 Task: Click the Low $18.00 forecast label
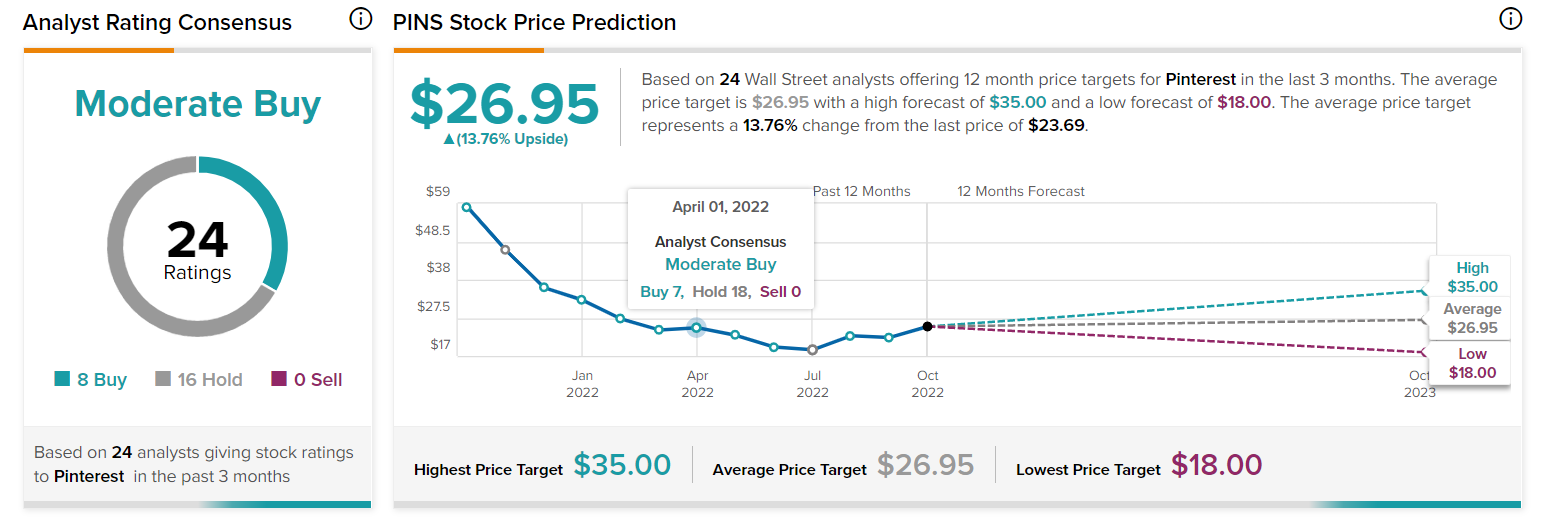coord(1472,363)
